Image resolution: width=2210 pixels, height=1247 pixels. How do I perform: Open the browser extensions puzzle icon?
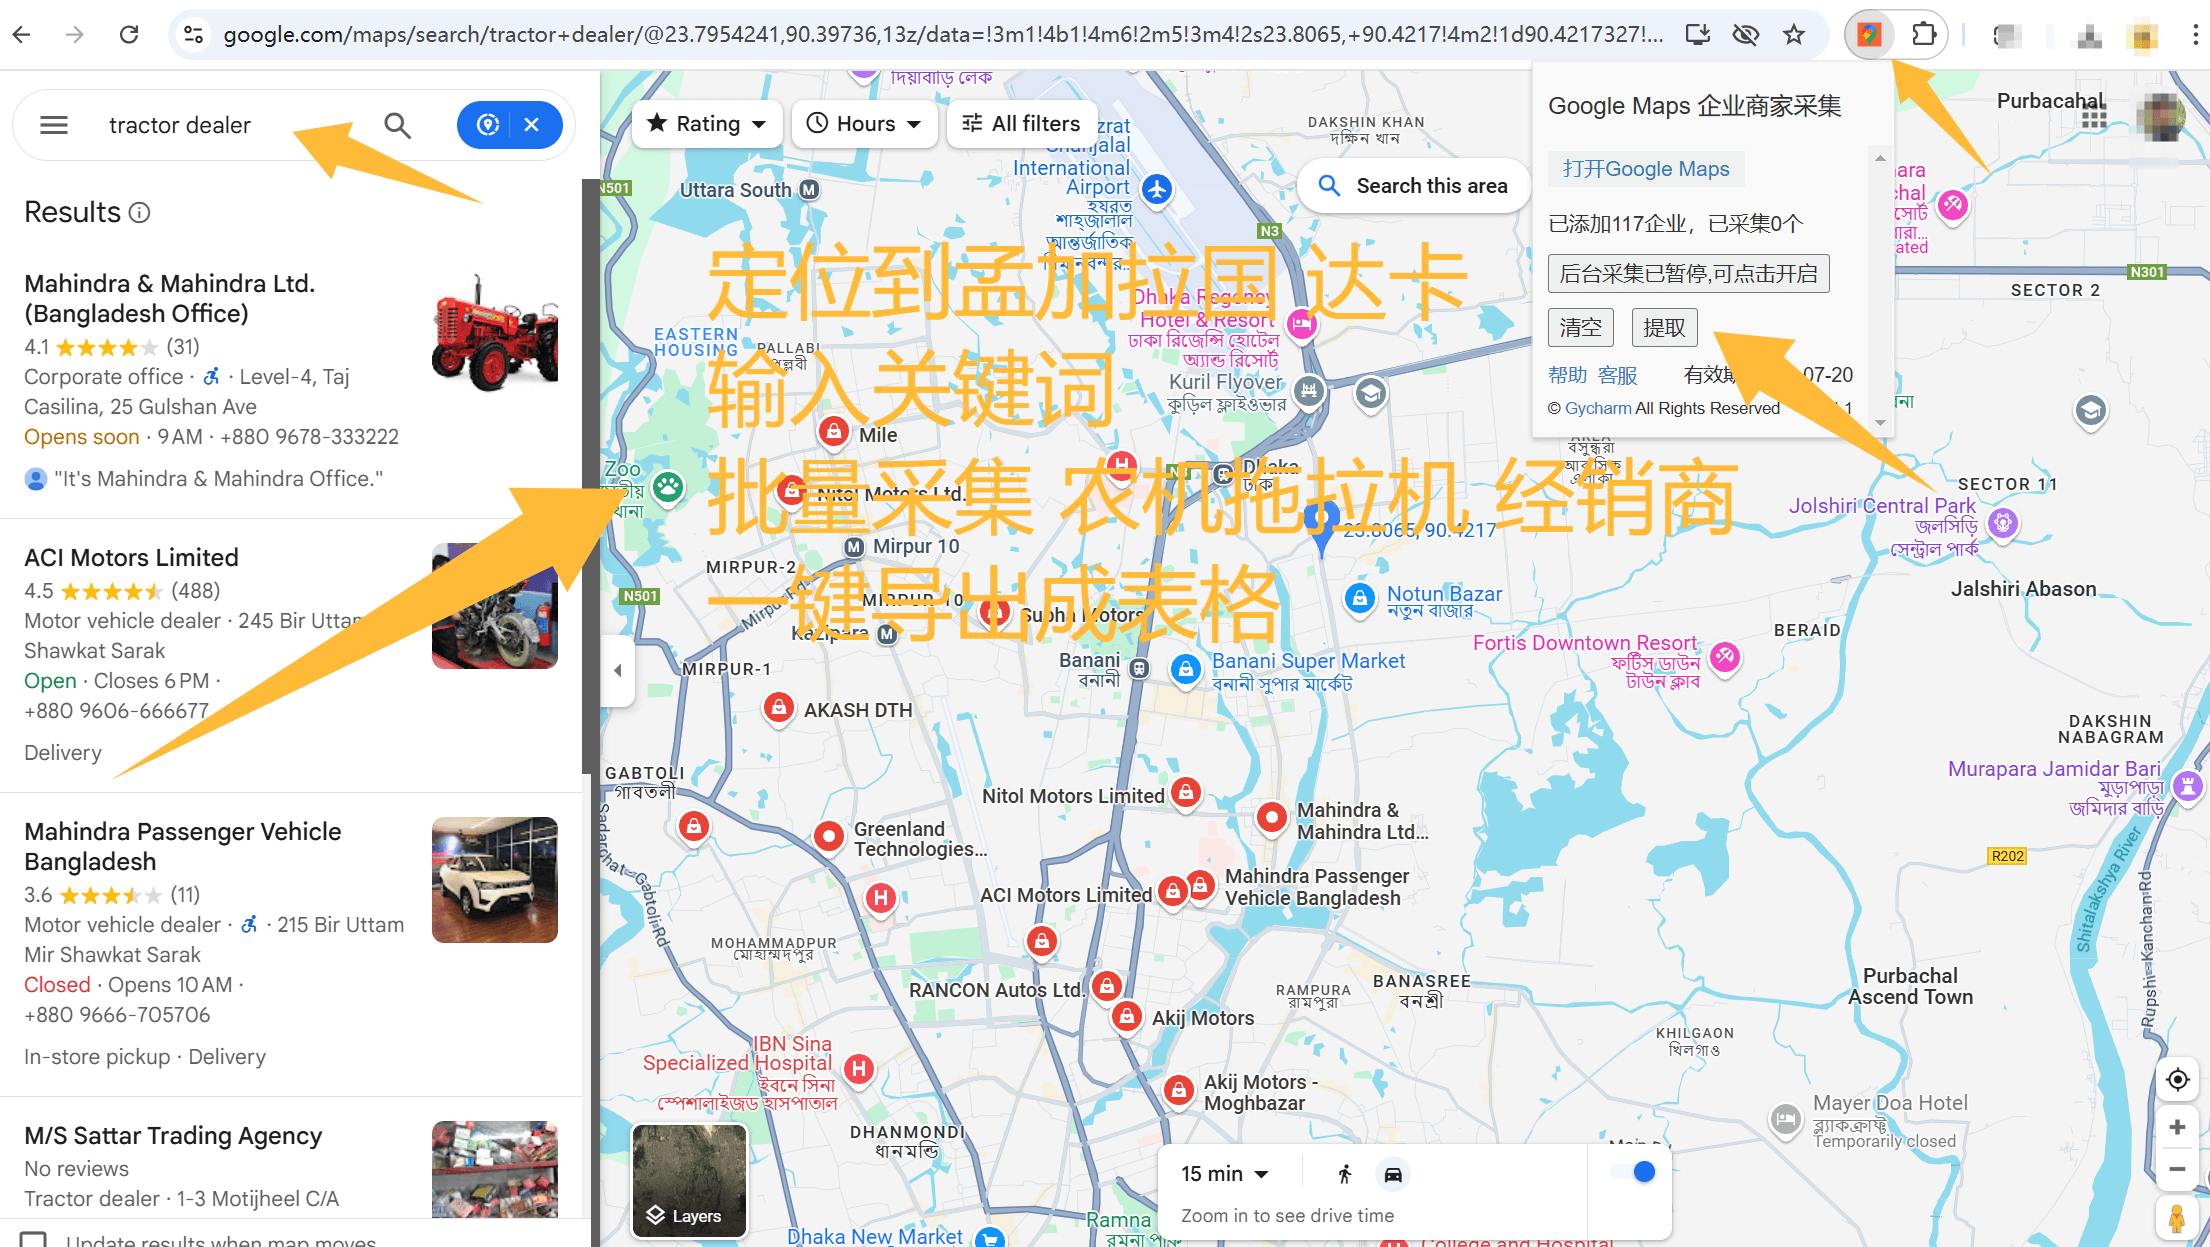[1923, 35]
